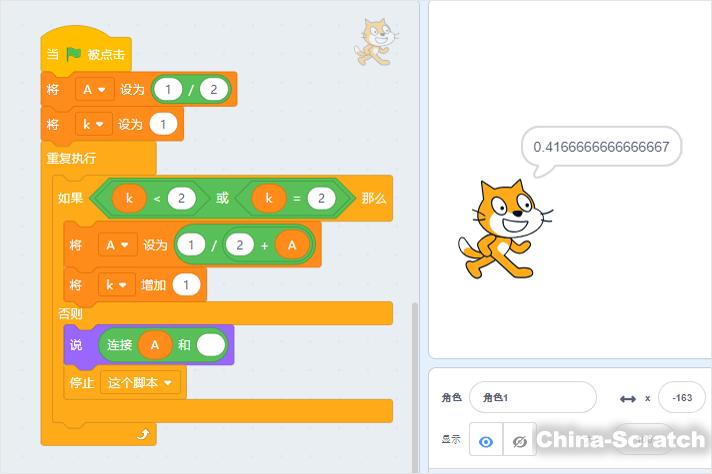Open k dropdown in 增加 block
This screenshot has width=712, height=474.
(116, 285)
